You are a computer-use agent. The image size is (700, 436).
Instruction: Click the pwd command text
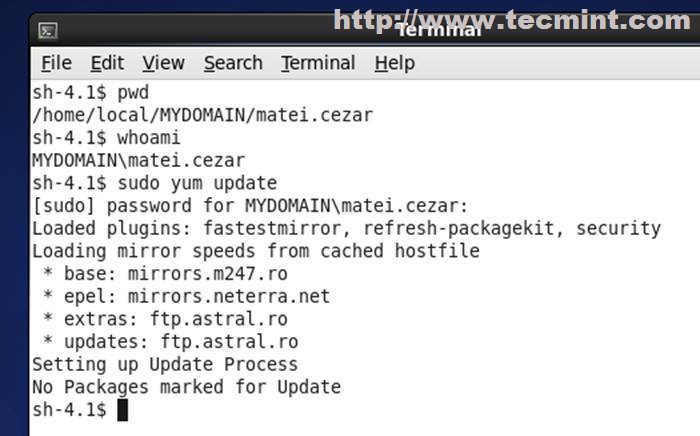tap(133, 93)
